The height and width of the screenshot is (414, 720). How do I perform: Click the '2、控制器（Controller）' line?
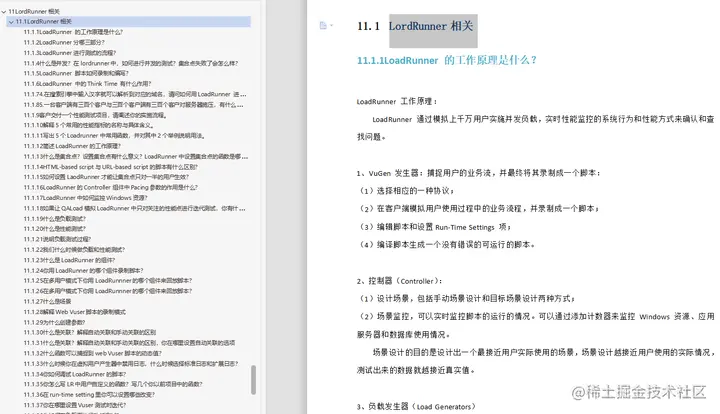click(x=400, y=281)
